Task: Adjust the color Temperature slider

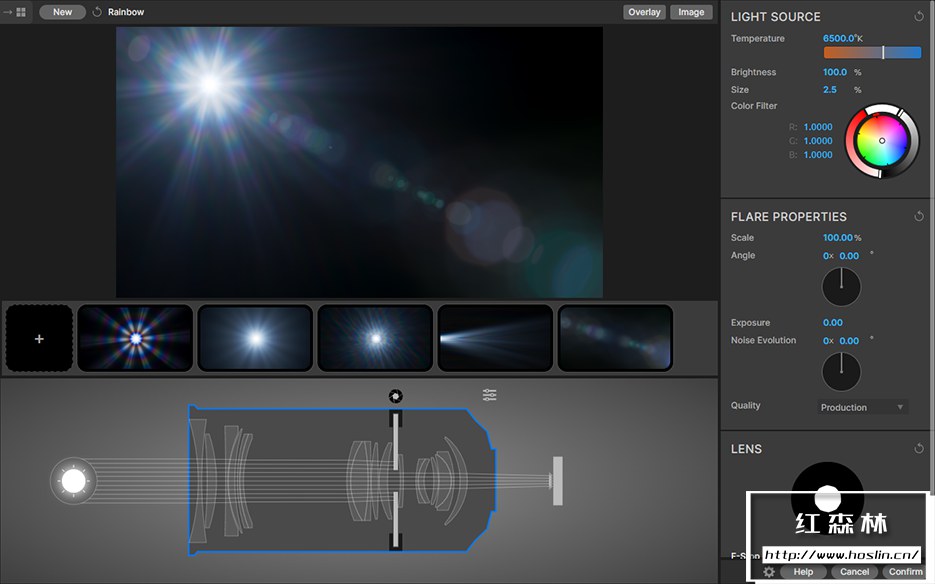Action: pyautogui.click(x=872, y=52)
